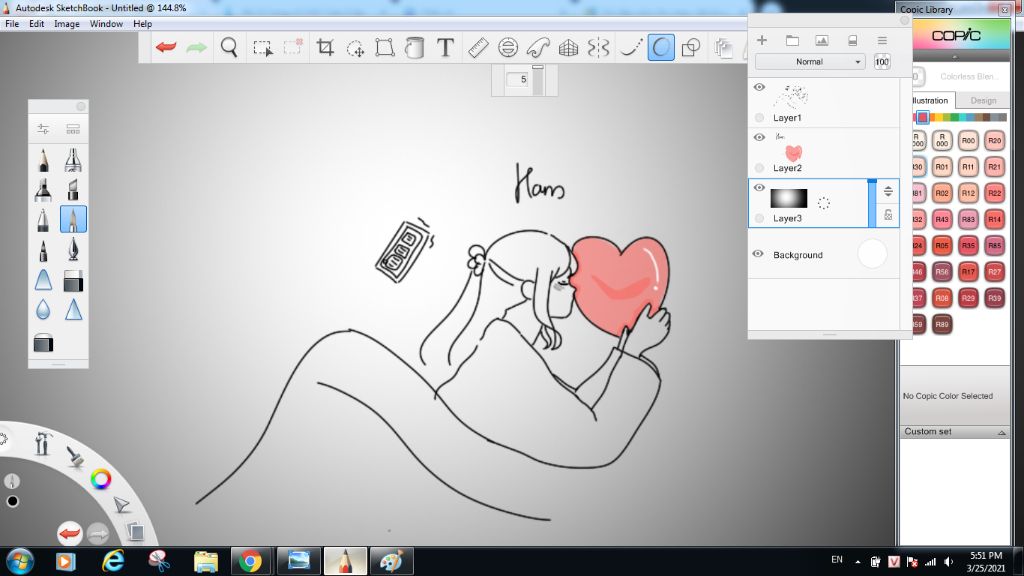Screen dimensions: 1024x576
Task: Select the Distort transform tool
Action: point(385,47)
